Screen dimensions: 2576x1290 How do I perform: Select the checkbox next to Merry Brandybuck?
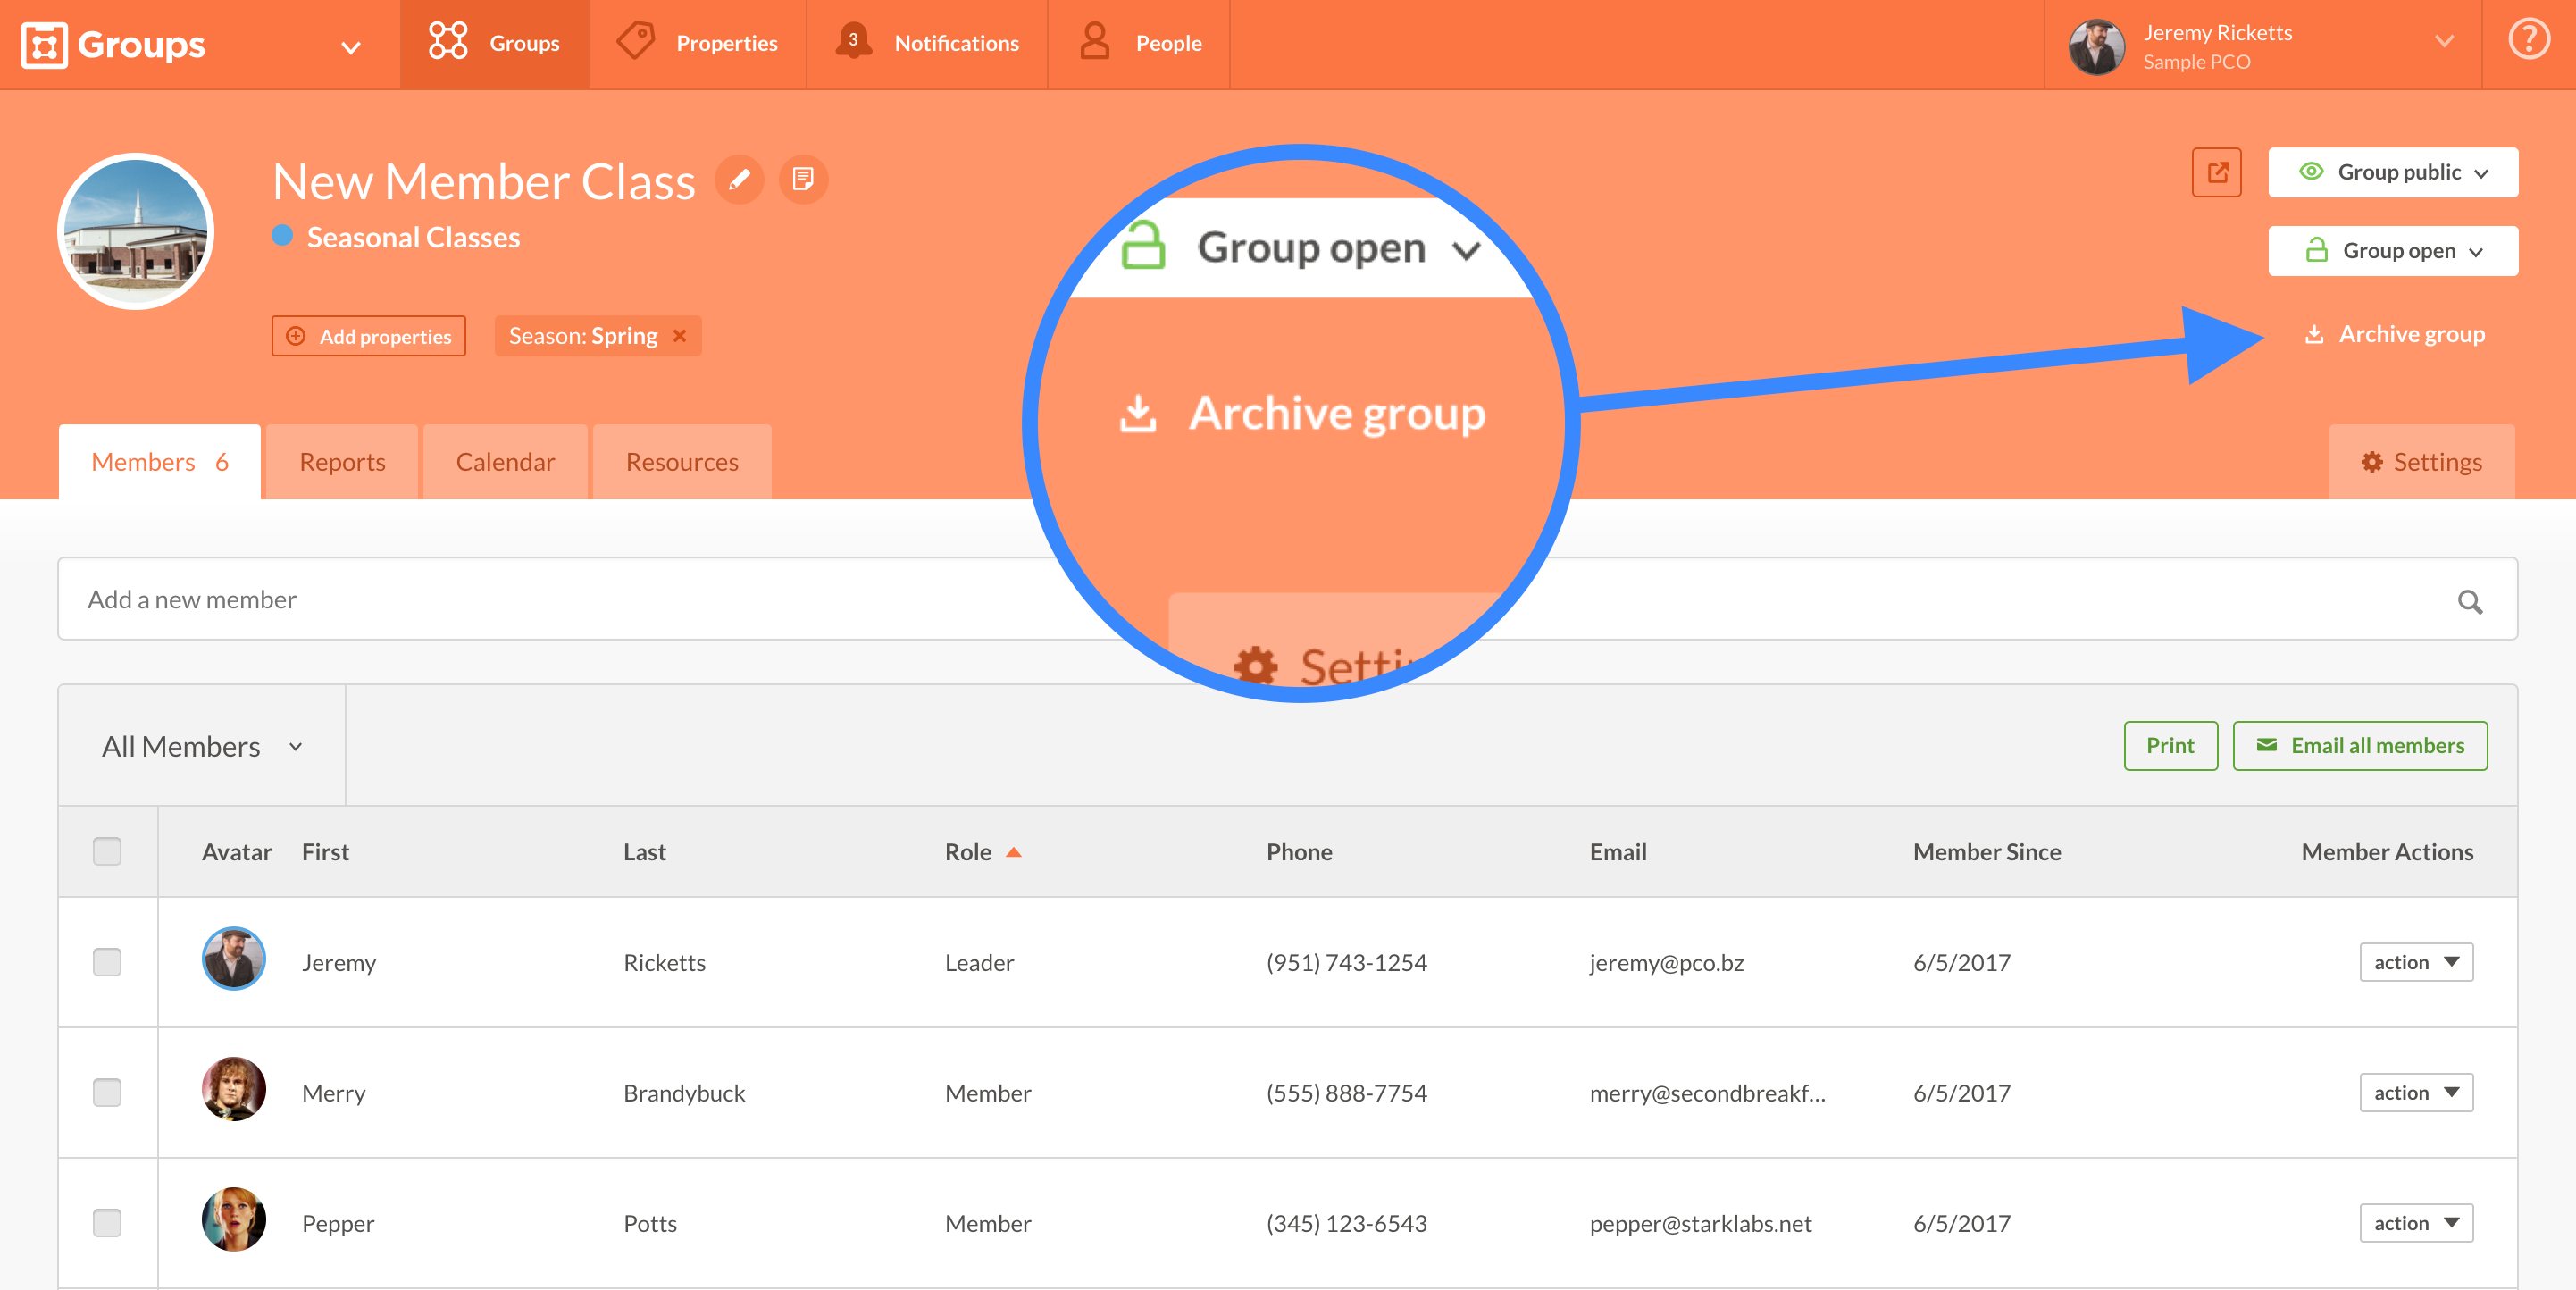108,1092
